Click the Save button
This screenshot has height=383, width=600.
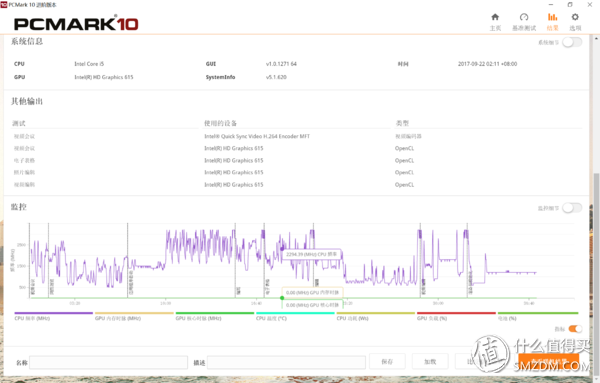point(387,362)
